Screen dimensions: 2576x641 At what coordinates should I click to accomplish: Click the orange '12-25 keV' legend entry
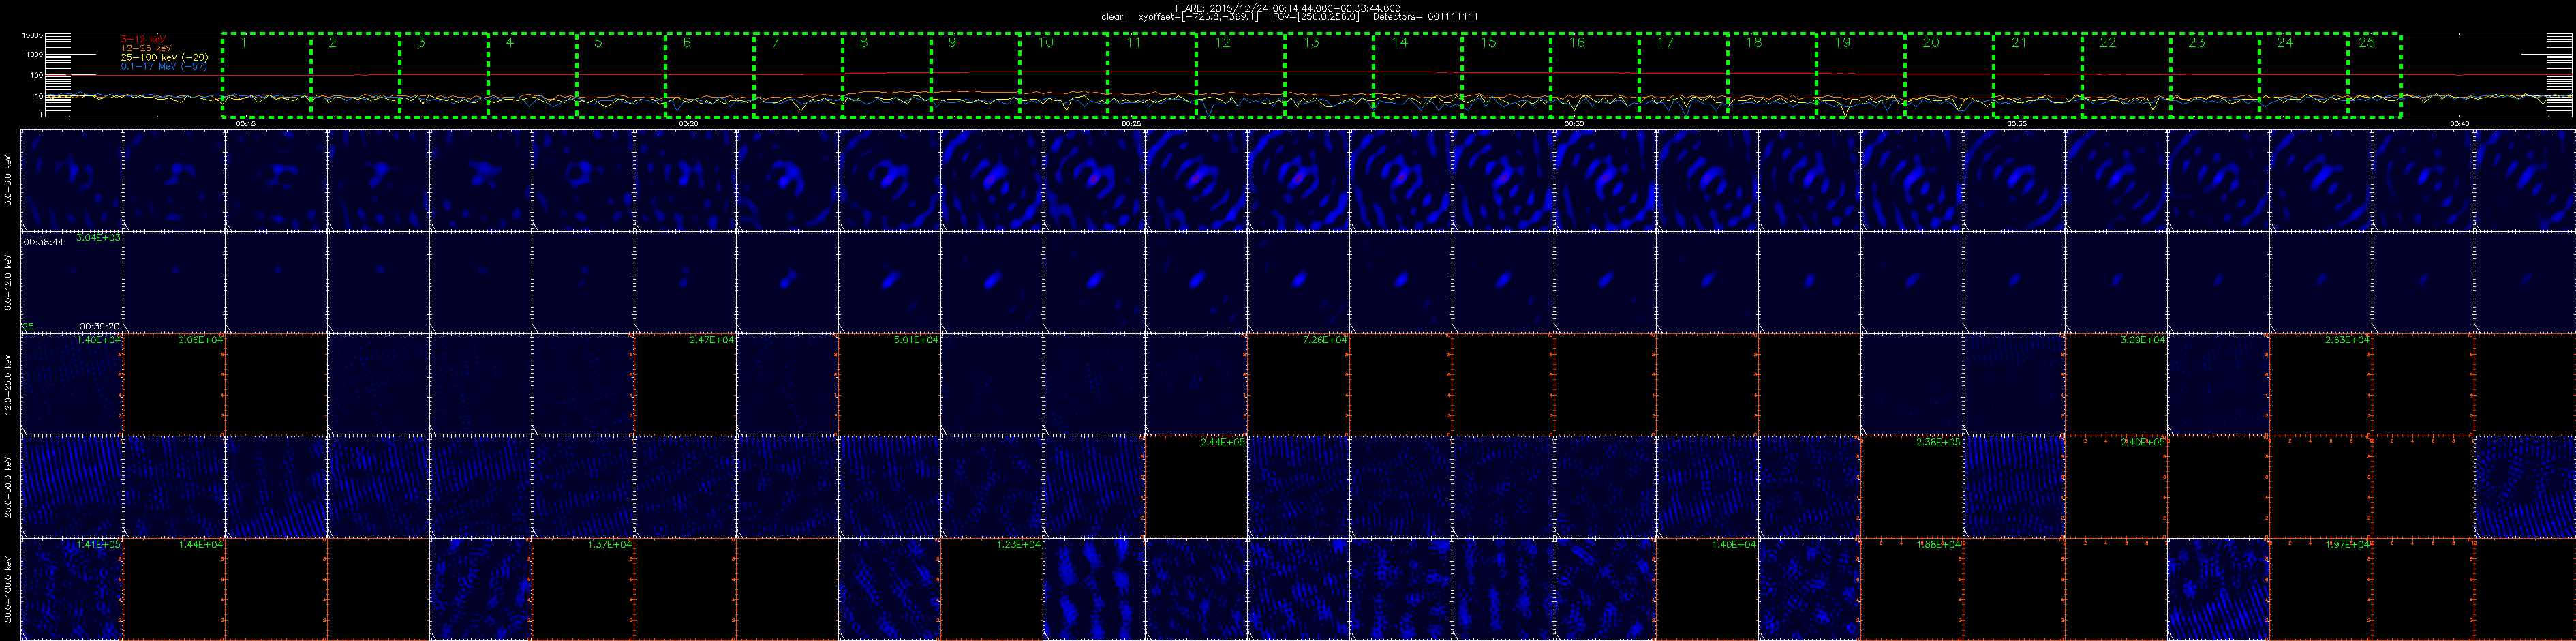[x=145, y=48]
